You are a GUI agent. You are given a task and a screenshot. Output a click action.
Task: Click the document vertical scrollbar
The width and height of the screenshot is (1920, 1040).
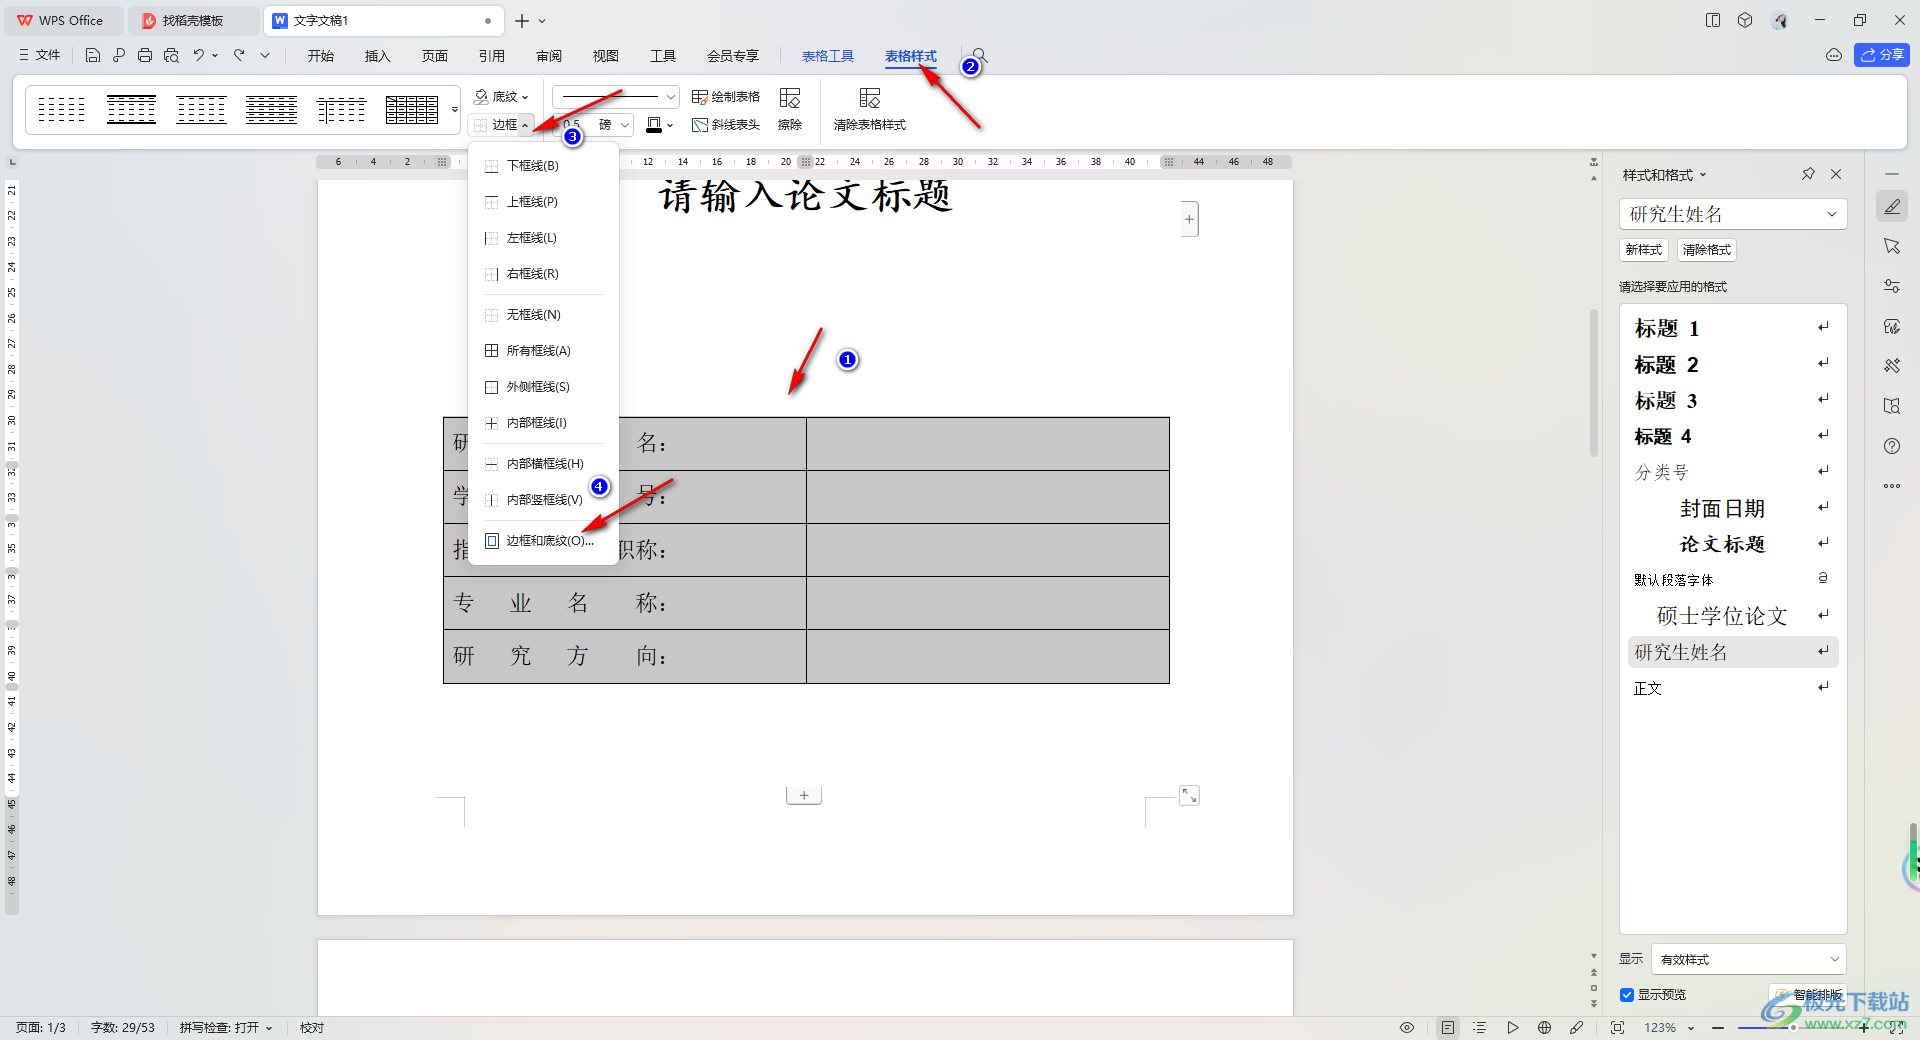(x=1594, y=384)
